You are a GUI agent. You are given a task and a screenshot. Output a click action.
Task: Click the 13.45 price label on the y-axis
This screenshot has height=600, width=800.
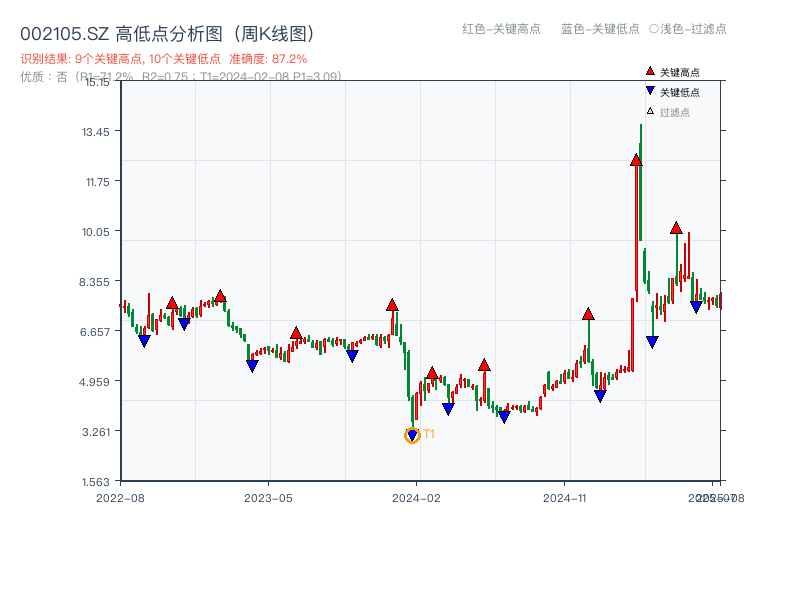tap(102, 131)
